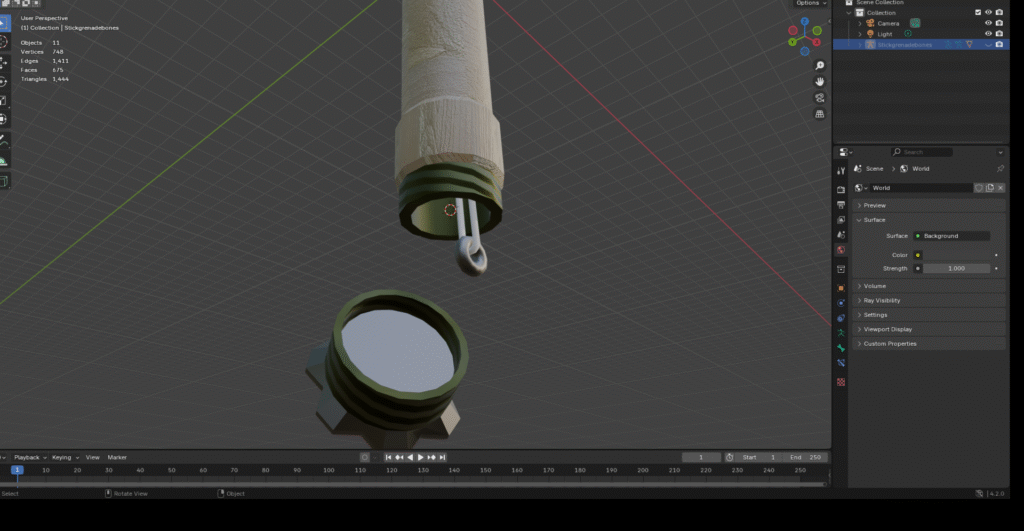
Task: Open the World properties tab icon
Action: click(x=841, y=249)
